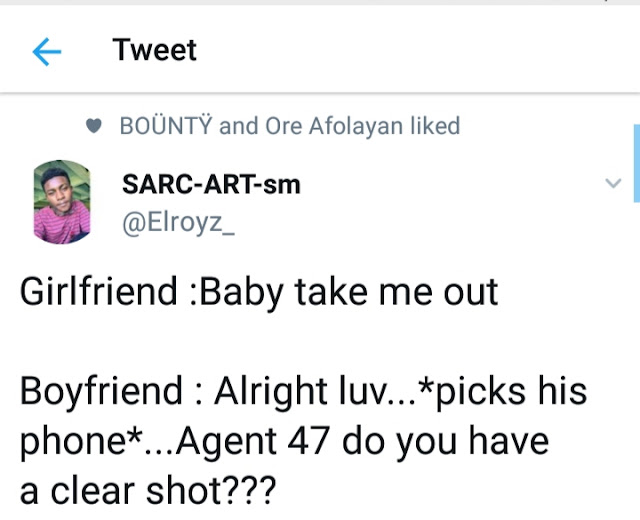The width and height of the screenshot is (640, 520).
Task: Click the small heart liked icon
Action: pyautogui.click(x=95, y=127)
